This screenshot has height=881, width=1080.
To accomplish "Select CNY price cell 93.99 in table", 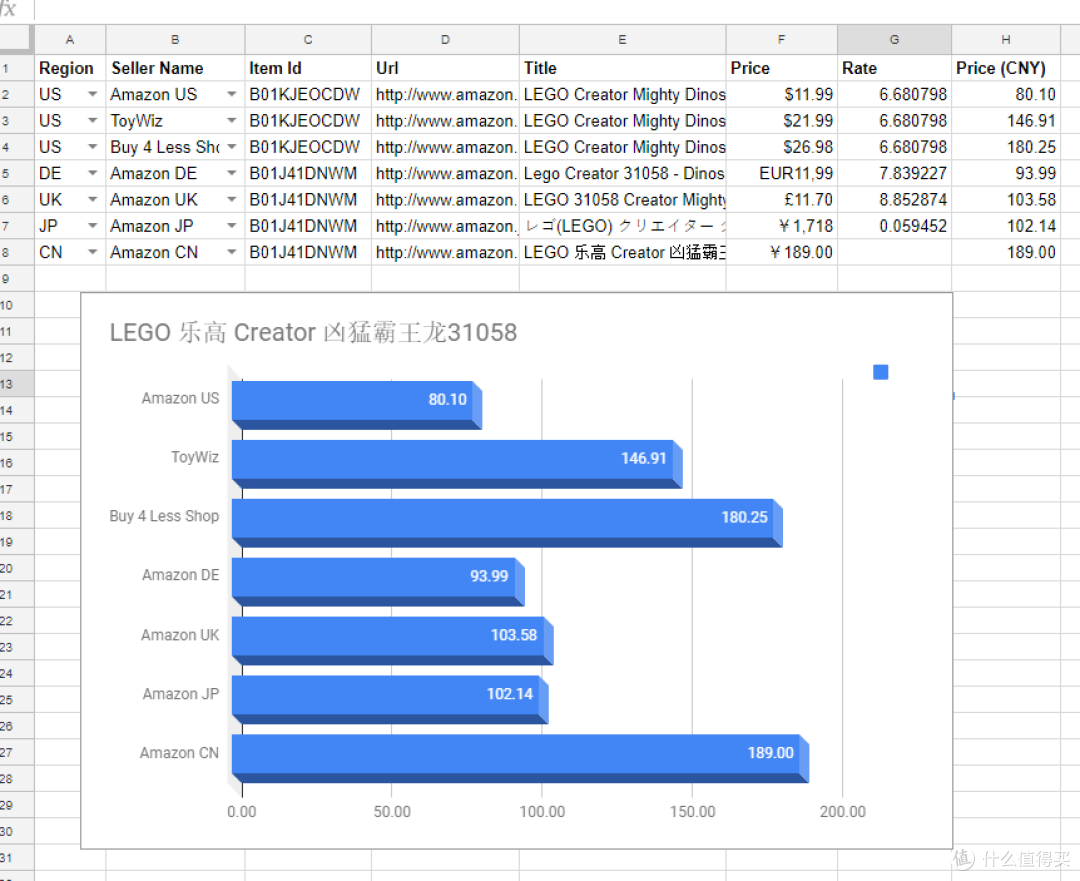I will tap(1006, 173).
